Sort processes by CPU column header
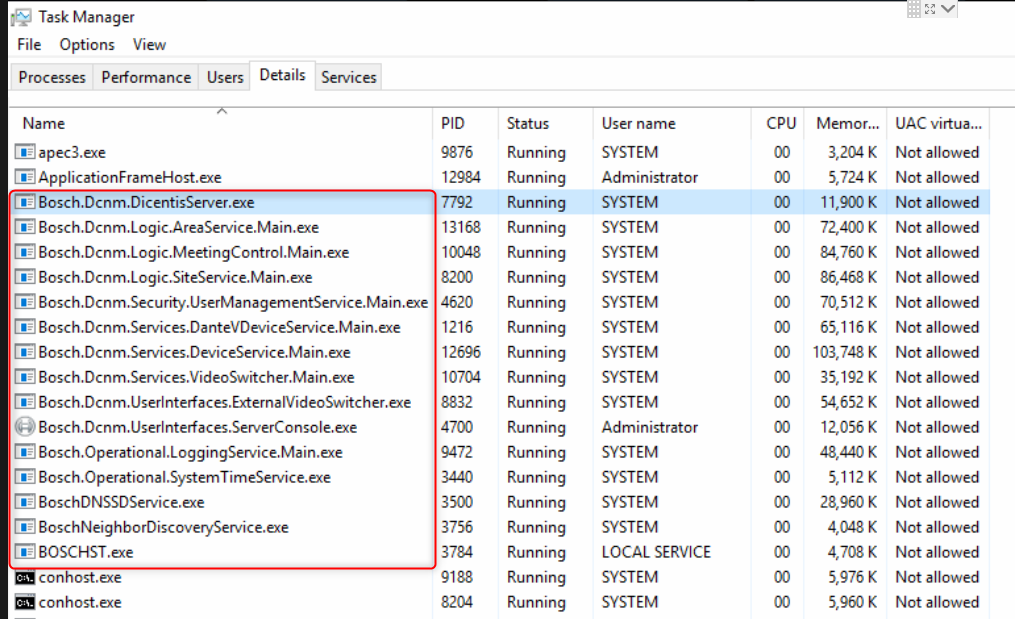 781,123
